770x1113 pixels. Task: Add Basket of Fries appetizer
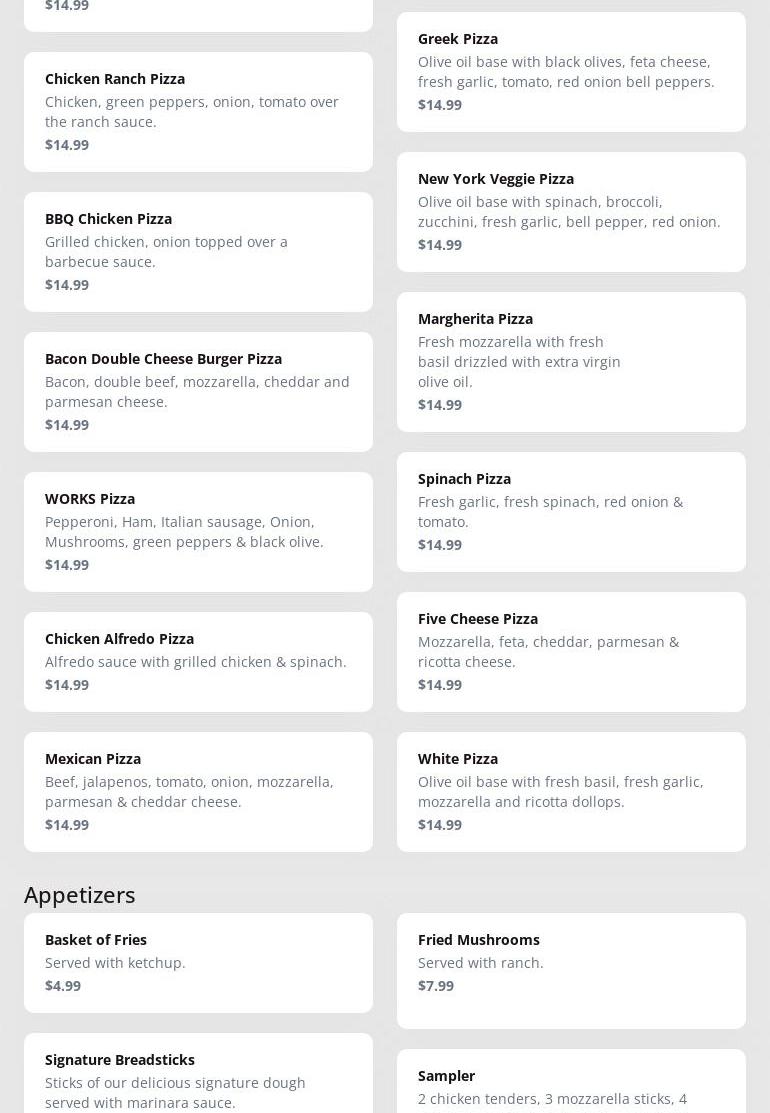(198, 962)
